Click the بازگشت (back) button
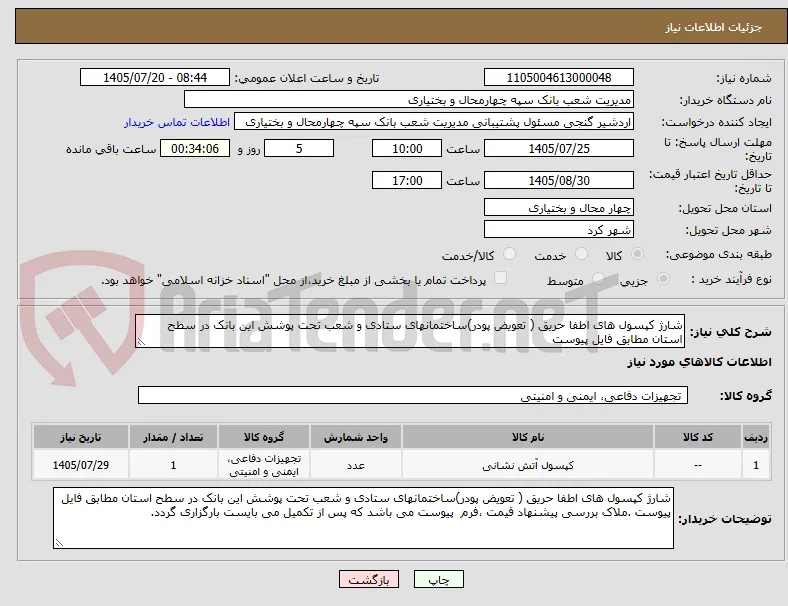788x606 pixels. [368, 579]
